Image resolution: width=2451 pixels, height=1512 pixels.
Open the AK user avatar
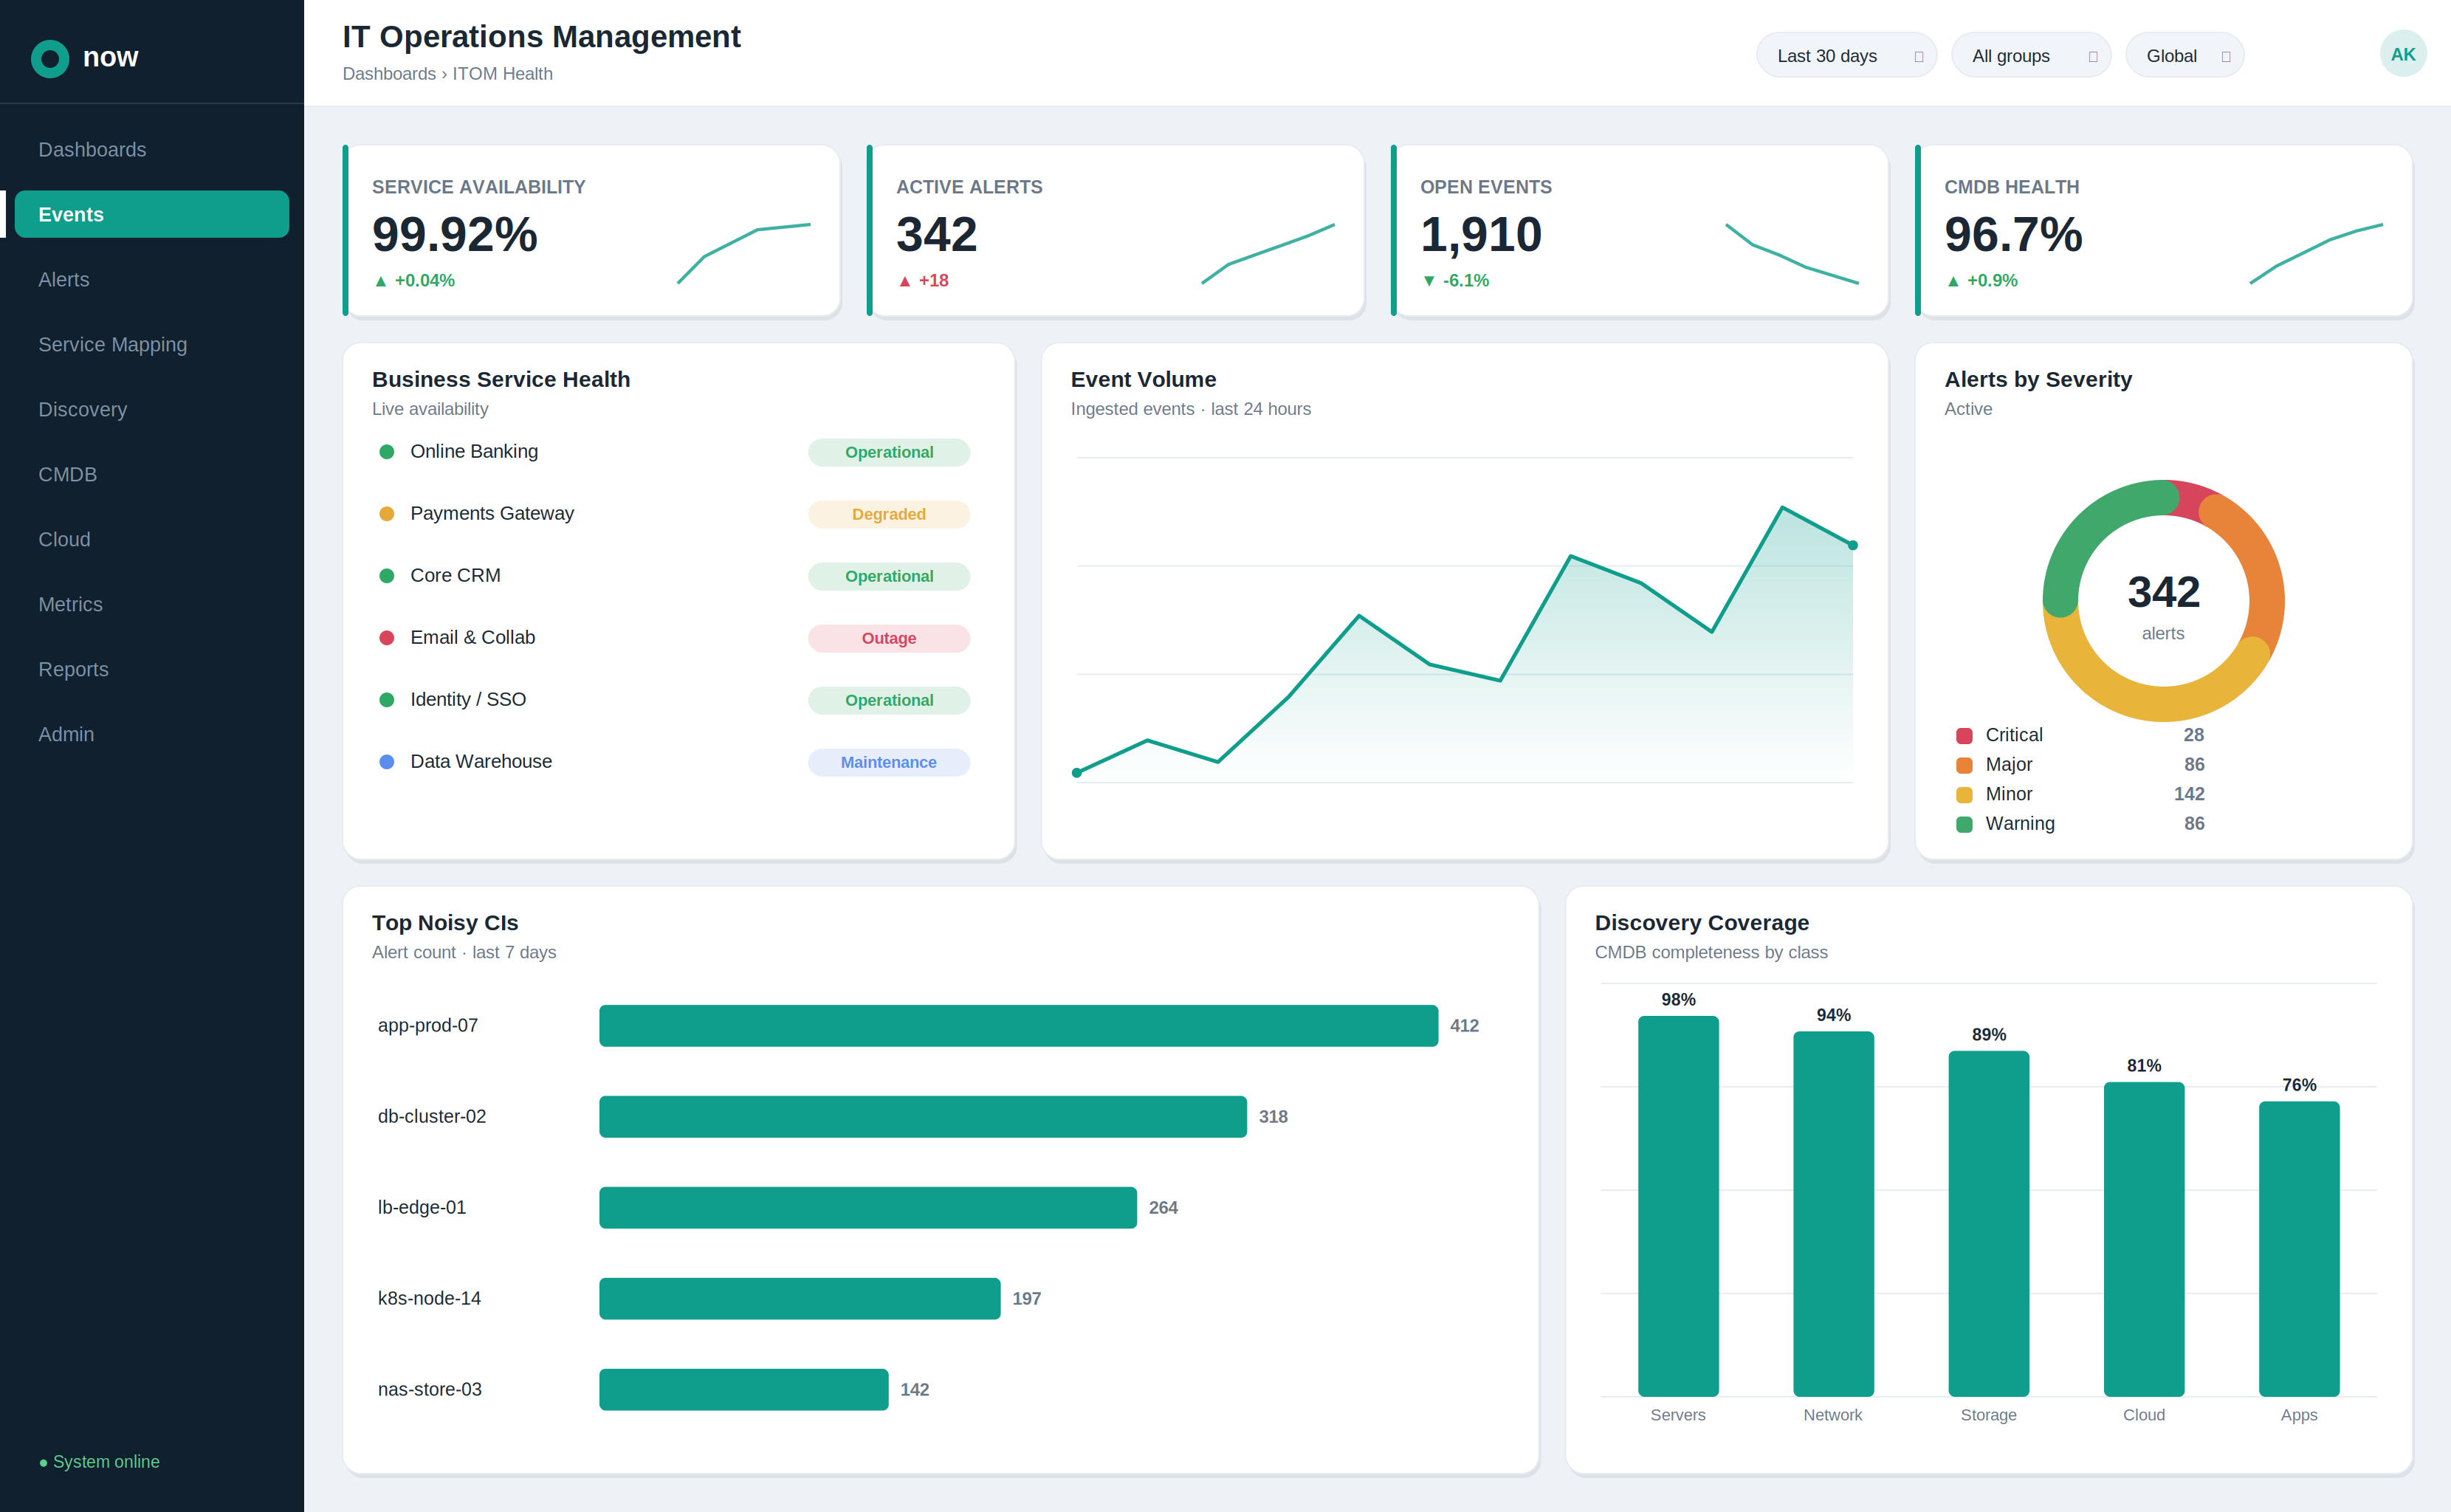point(2402,55)
